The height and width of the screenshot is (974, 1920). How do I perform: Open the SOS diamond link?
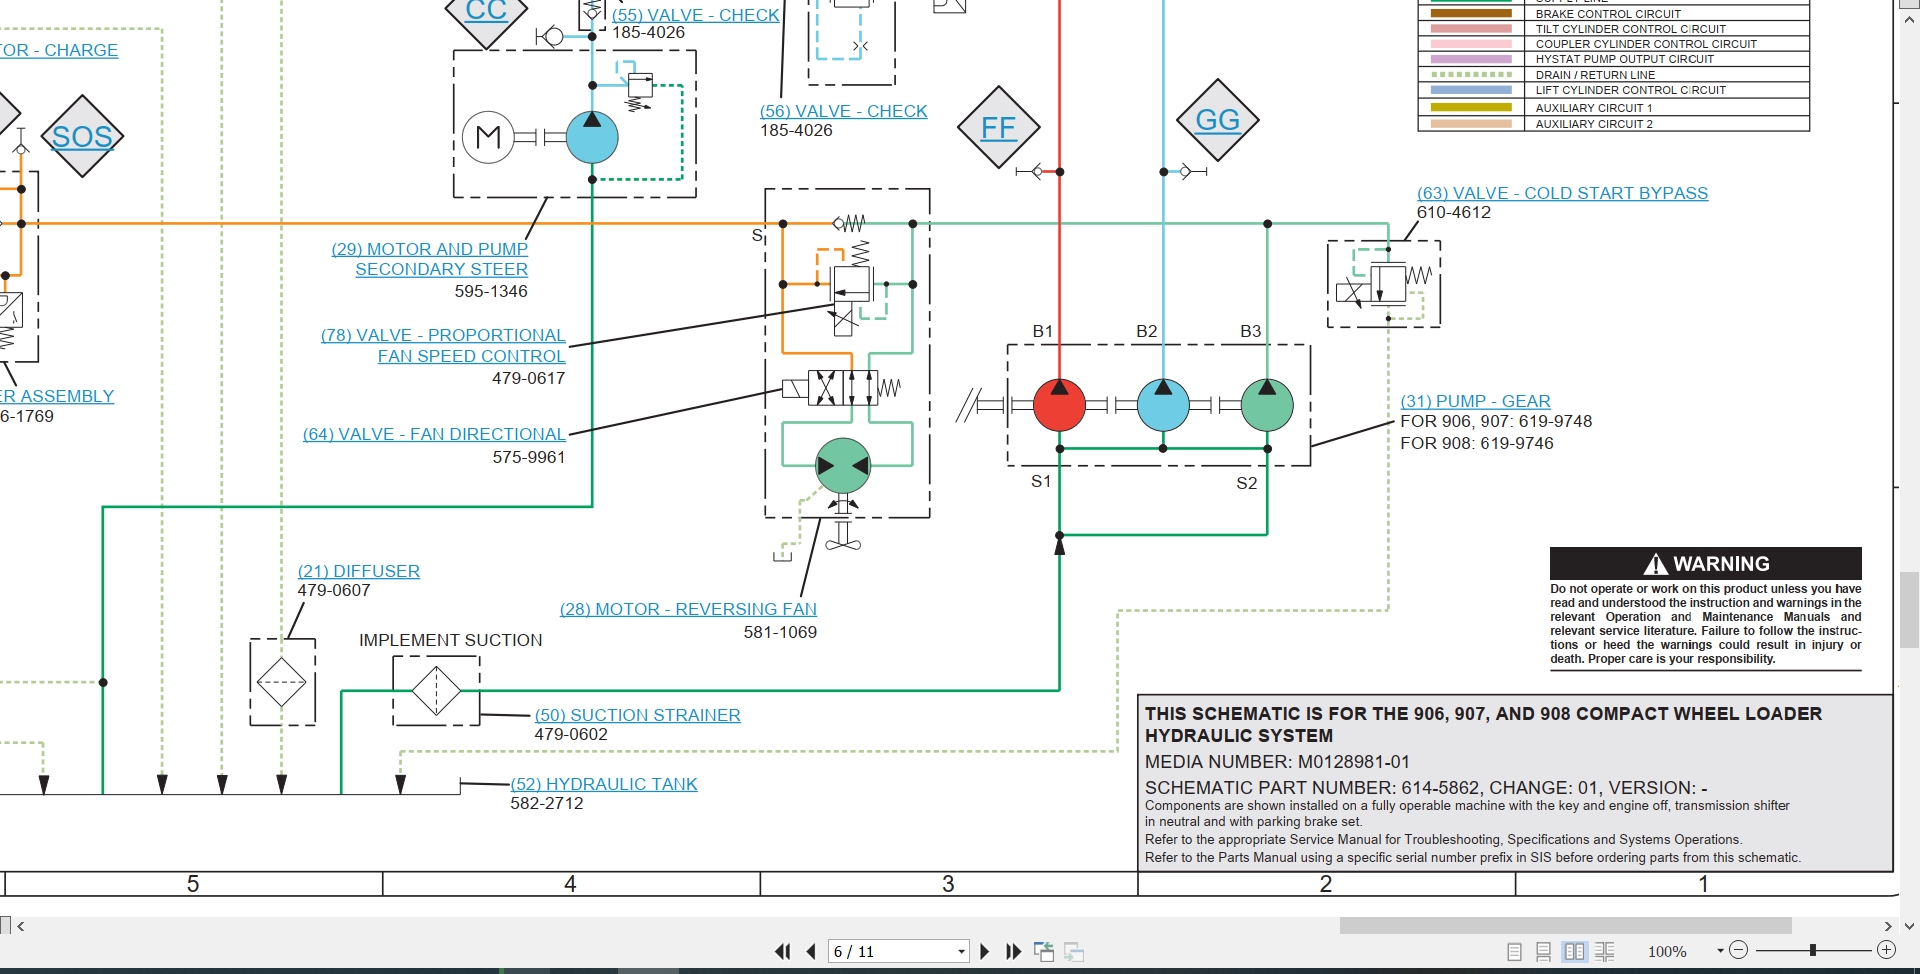pyautogui.click(x=82, y=136)
